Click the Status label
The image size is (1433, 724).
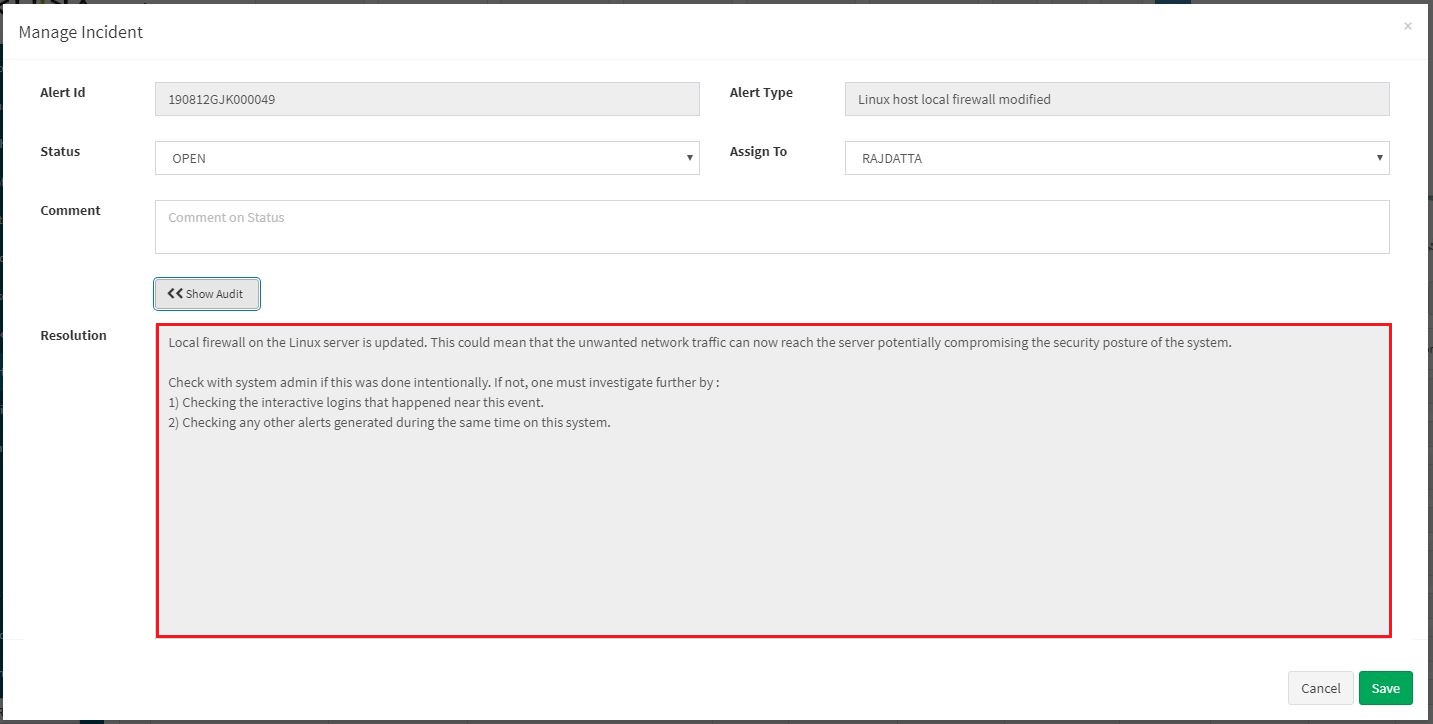(x=60, y=152)
